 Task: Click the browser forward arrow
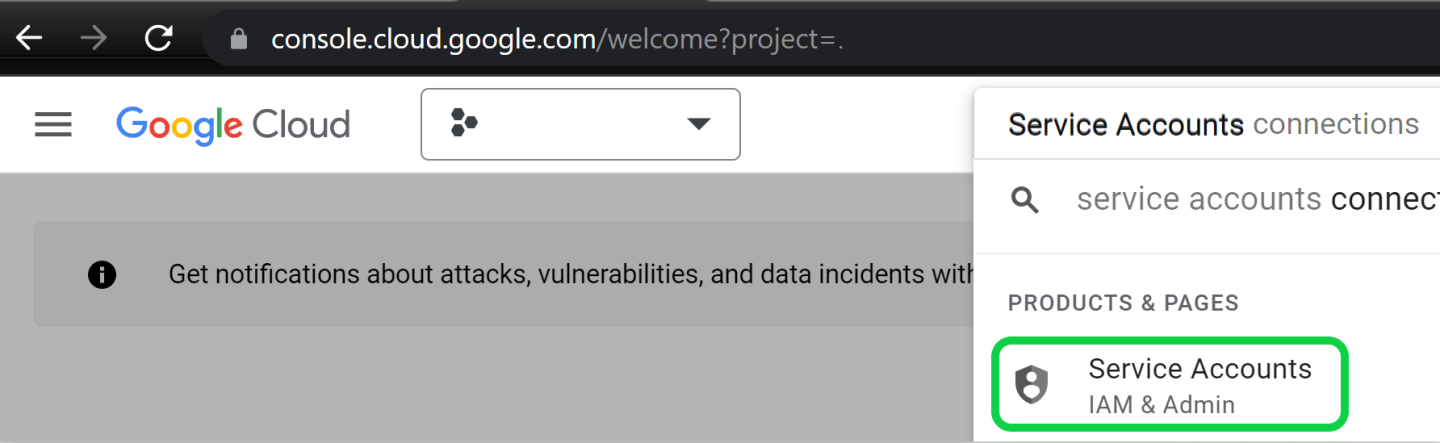[94, 39]
